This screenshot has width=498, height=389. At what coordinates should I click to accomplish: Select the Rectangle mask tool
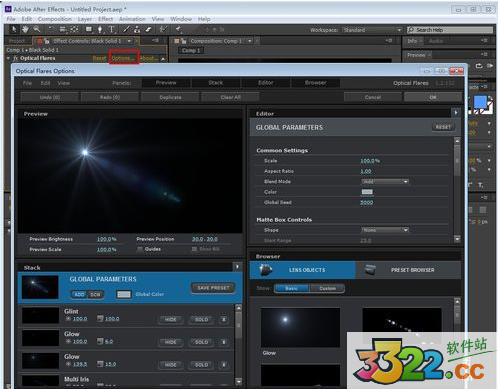pos(89,30)
